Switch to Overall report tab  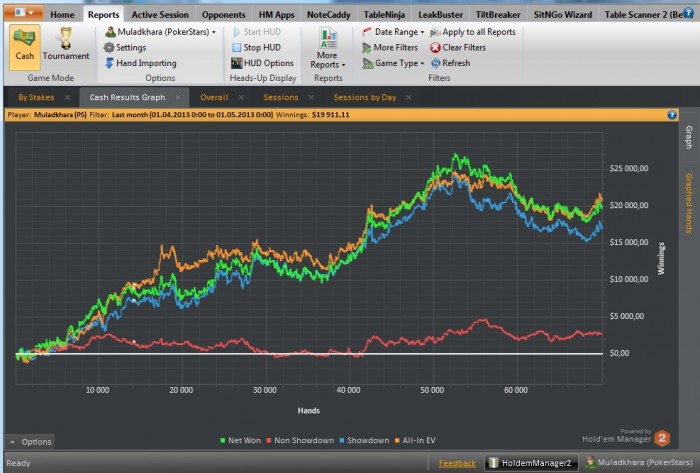click(214, 97)
